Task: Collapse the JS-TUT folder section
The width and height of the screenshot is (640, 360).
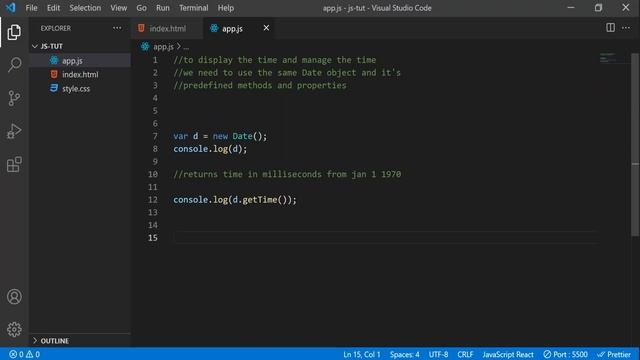Action: coord(80,46)
